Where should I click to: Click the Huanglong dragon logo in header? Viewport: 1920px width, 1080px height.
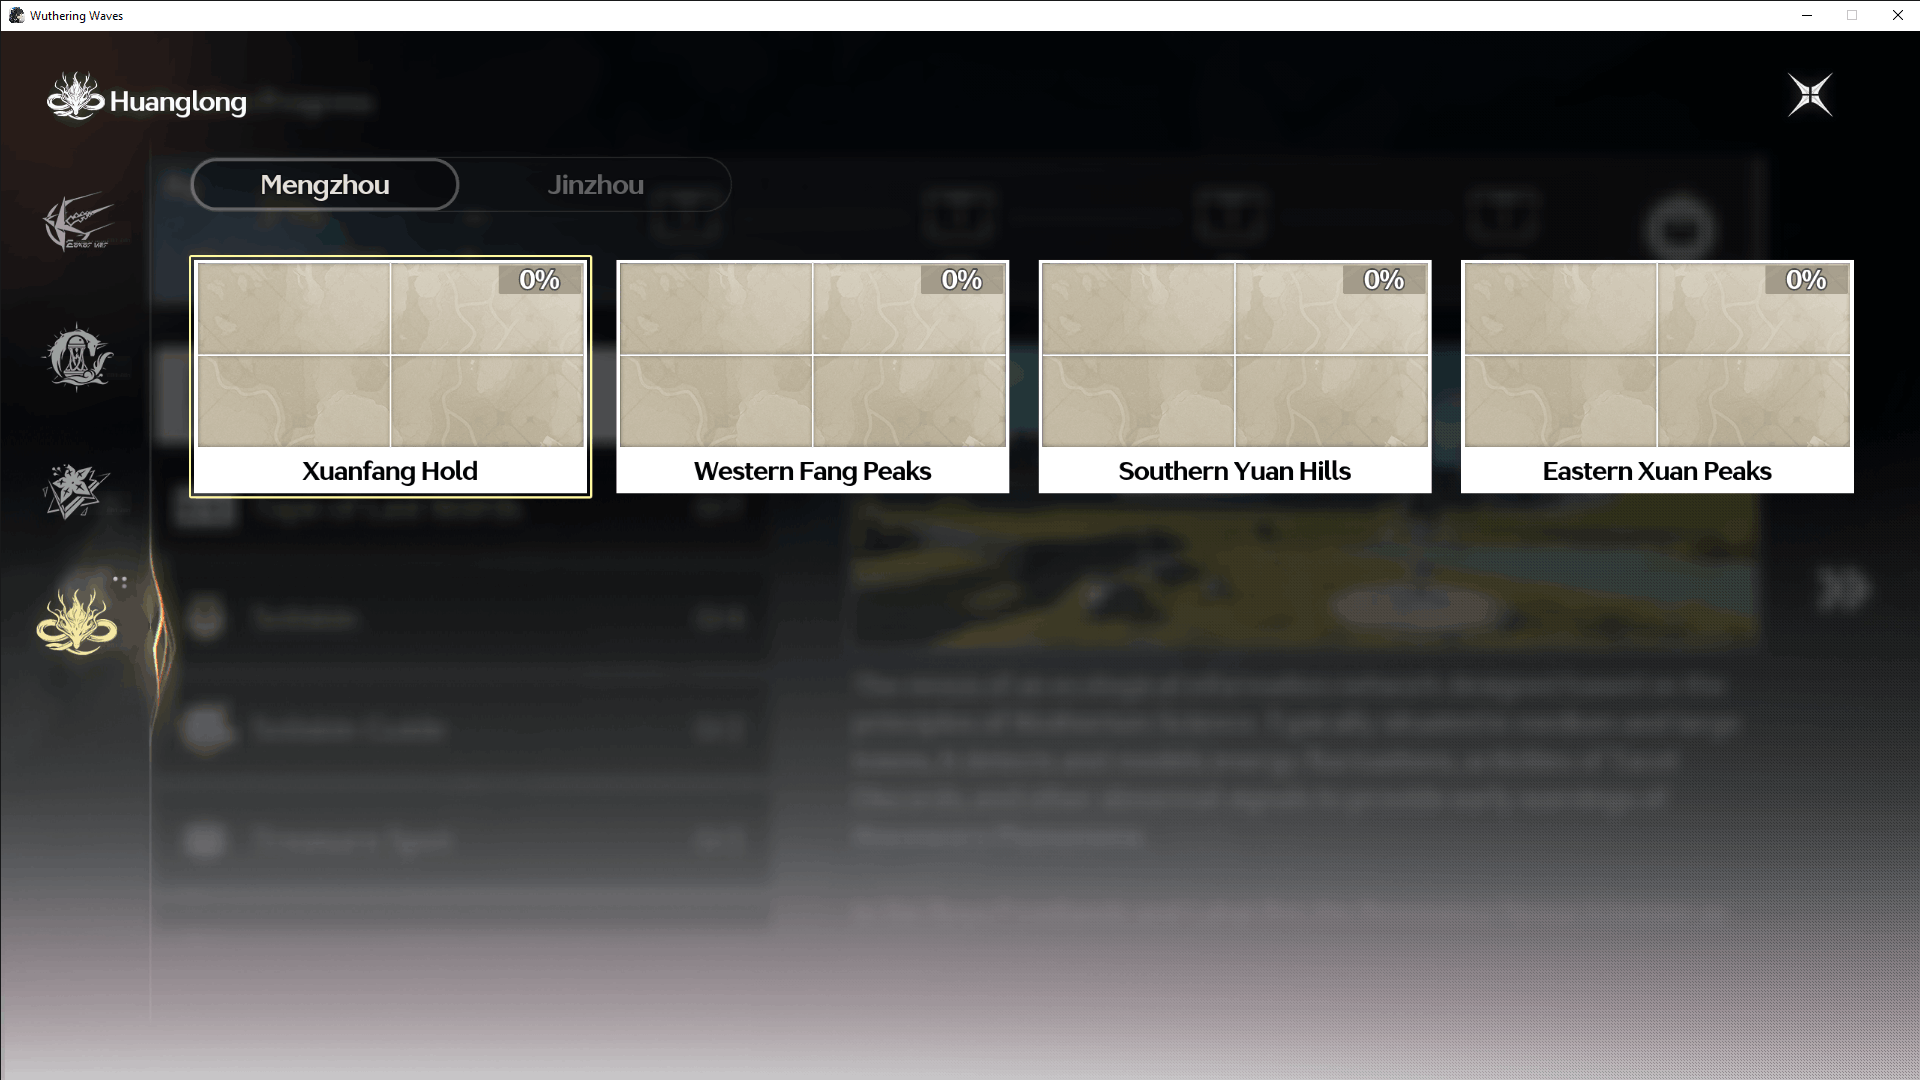click(x=75, y=97)
